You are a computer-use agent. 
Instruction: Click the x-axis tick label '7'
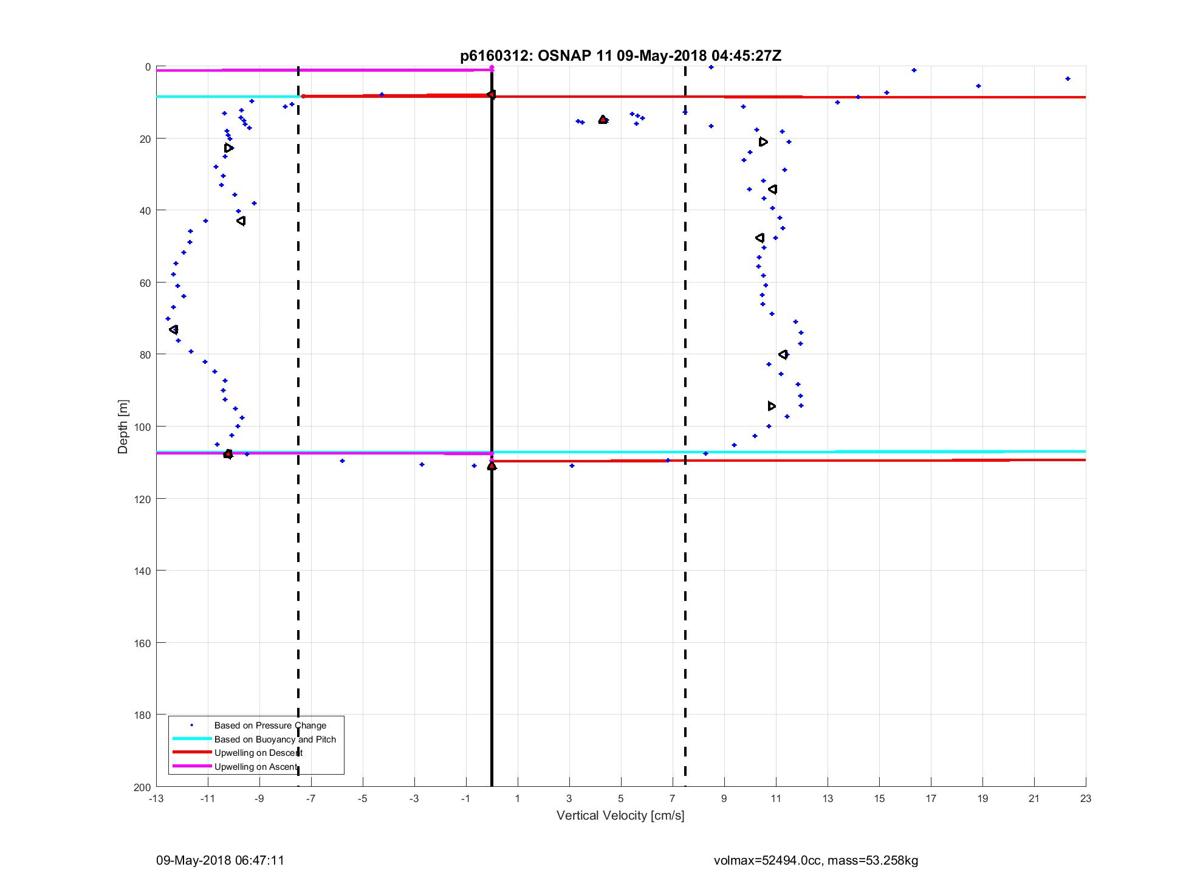(x=673, y=799)
